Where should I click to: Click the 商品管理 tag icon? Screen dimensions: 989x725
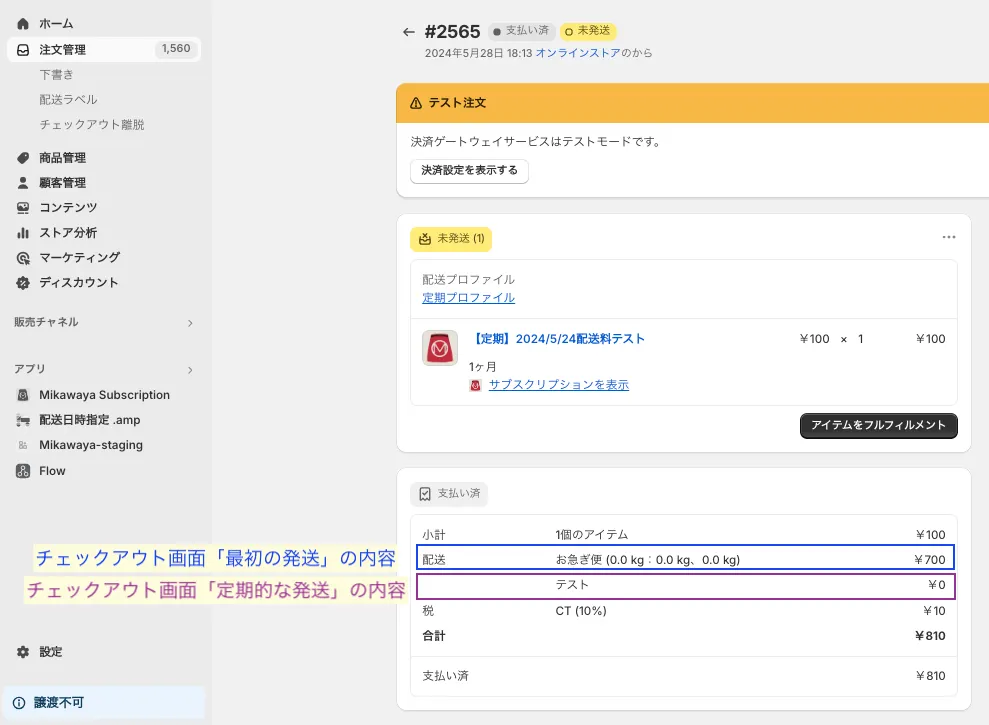(x=23, y=158)
